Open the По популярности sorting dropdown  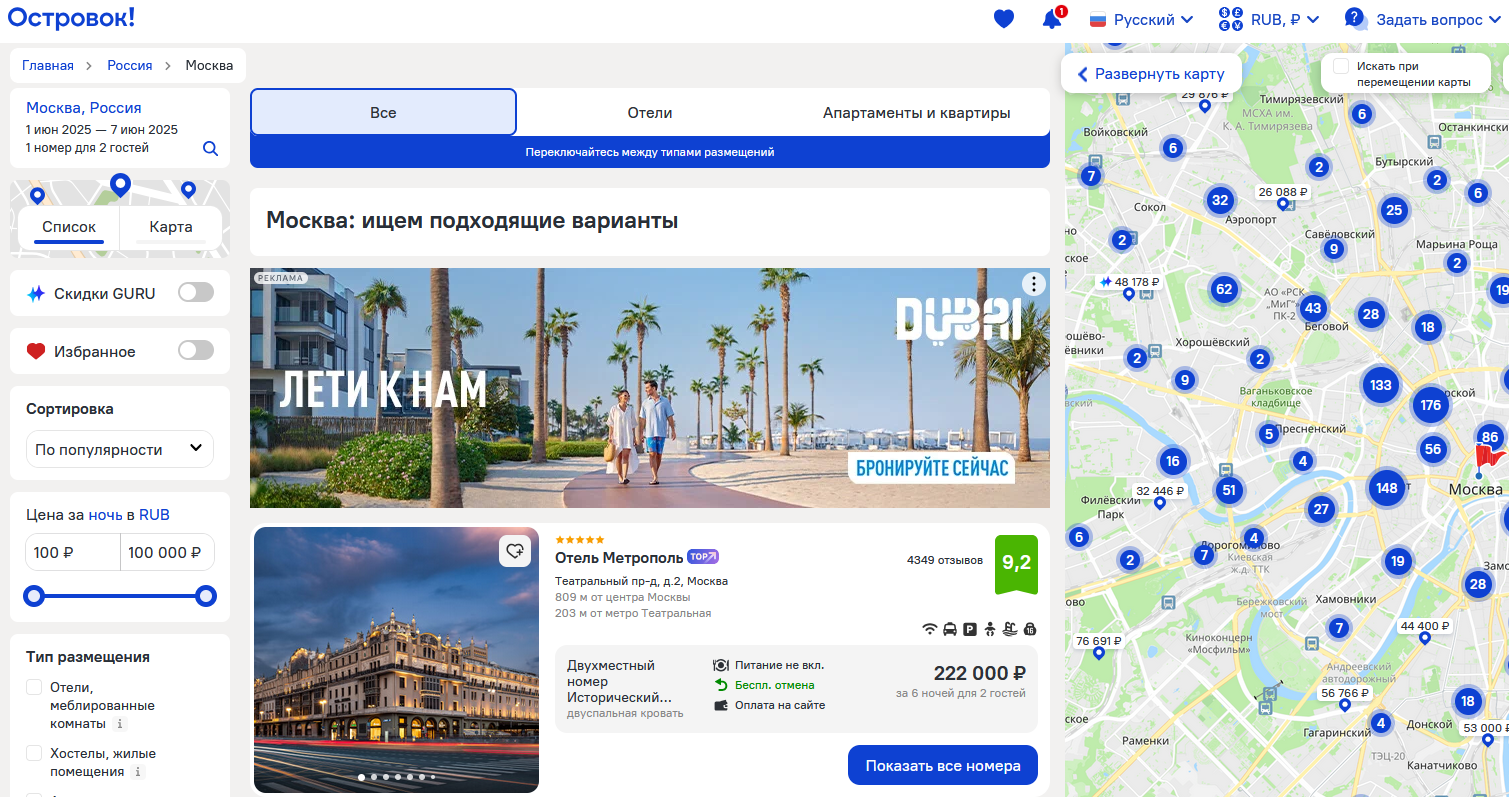click(120, 449)
